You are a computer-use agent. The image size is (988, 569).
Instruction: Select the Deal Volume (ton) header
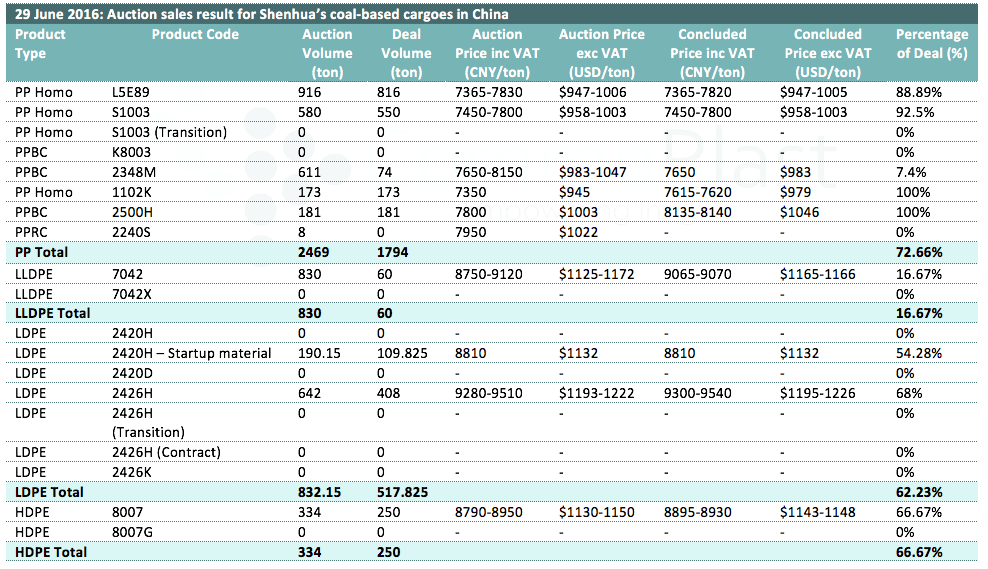pyautogui.click(x=406, y=53)
